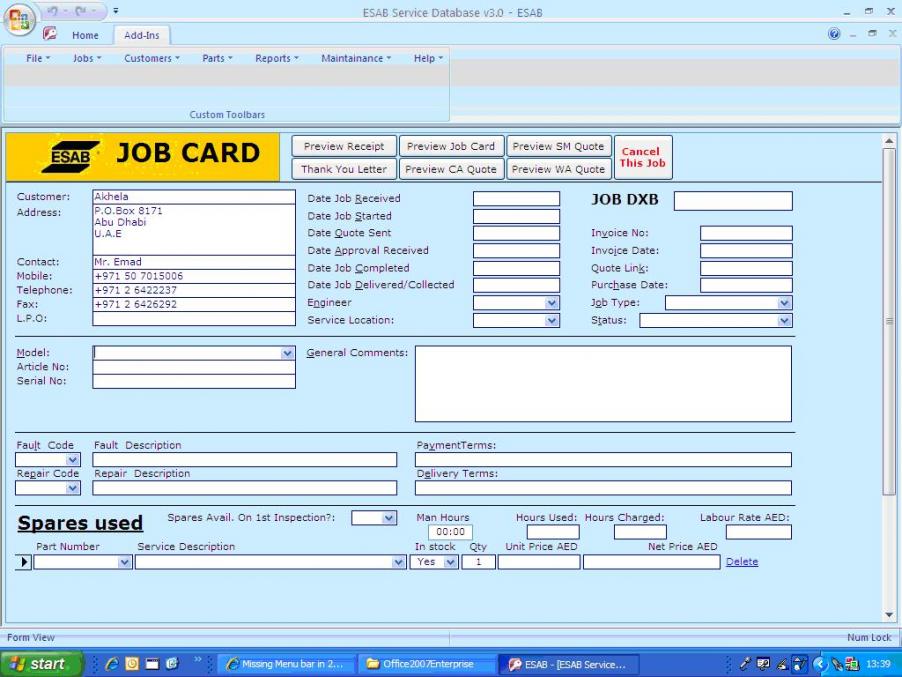Expand the Fault Code dropdown

72,460
